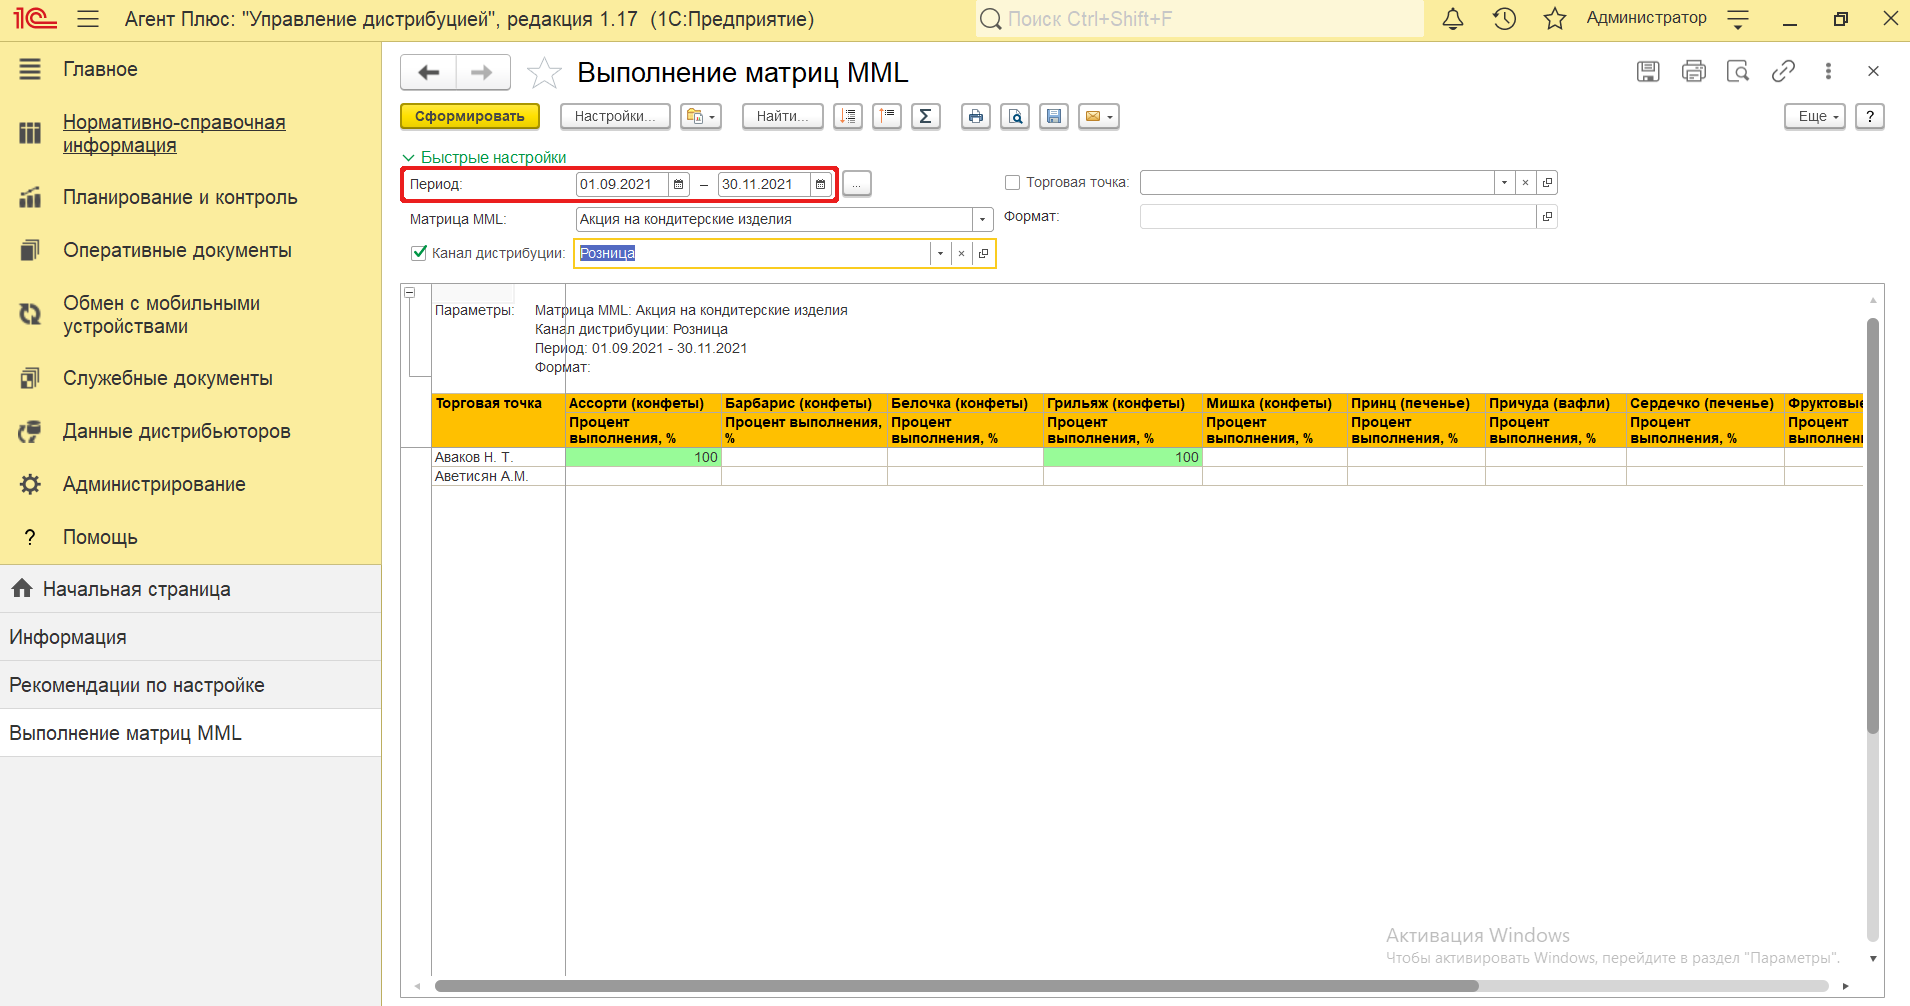Open the 1C main menu hamburger
The height and width of the screenshot is (1006, 1910).
pos(88,19)
